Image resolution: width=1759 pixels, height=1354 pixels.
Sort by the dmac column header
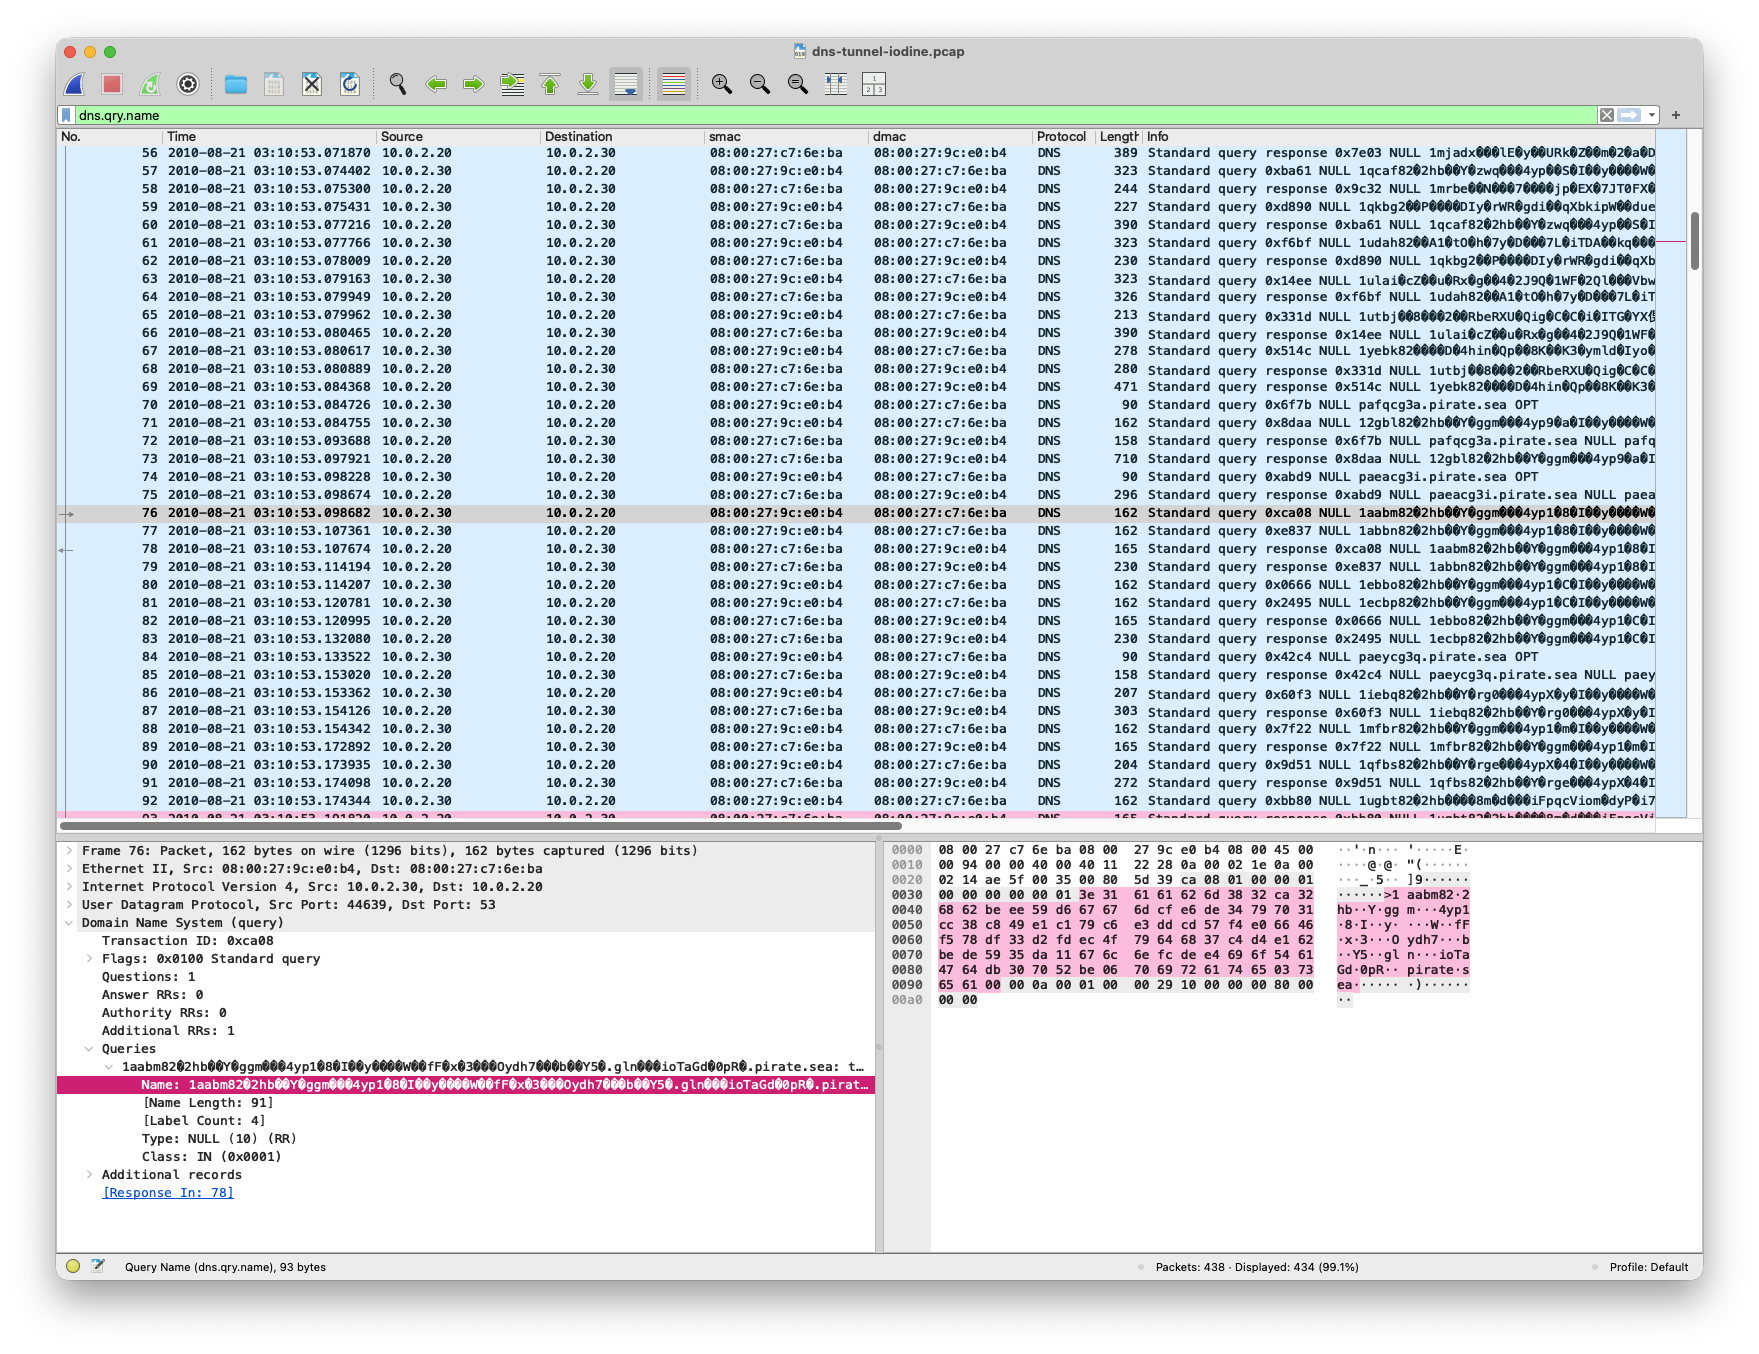tap(951, 137)
